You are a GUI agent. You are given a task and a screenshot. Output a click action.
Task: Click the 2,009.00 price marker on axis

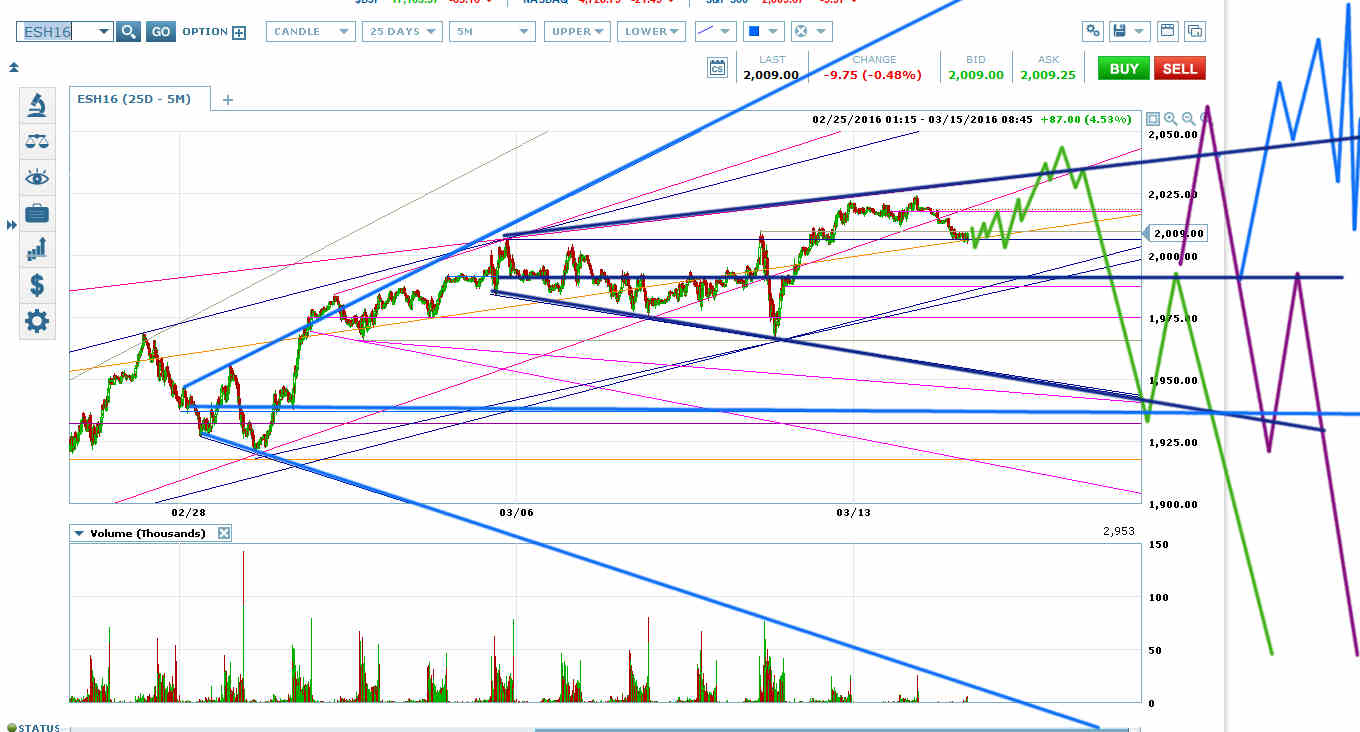click(1177, 233)
